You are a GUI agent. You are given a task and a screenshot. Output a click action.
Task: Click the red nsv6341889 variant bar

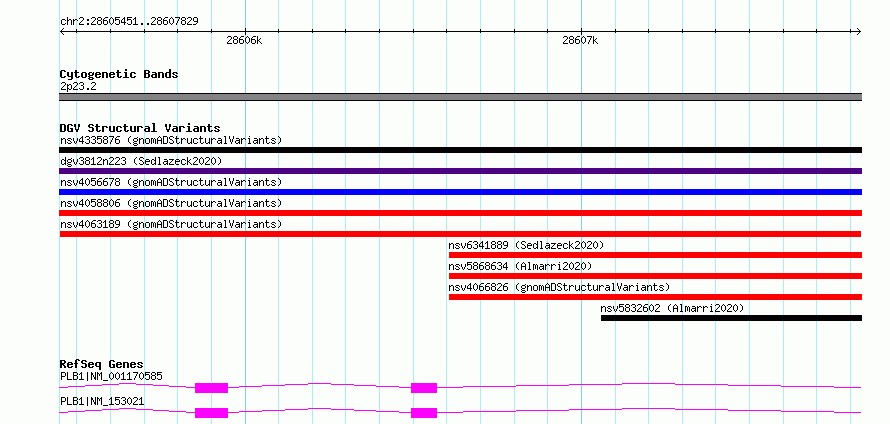coord(656,255)
